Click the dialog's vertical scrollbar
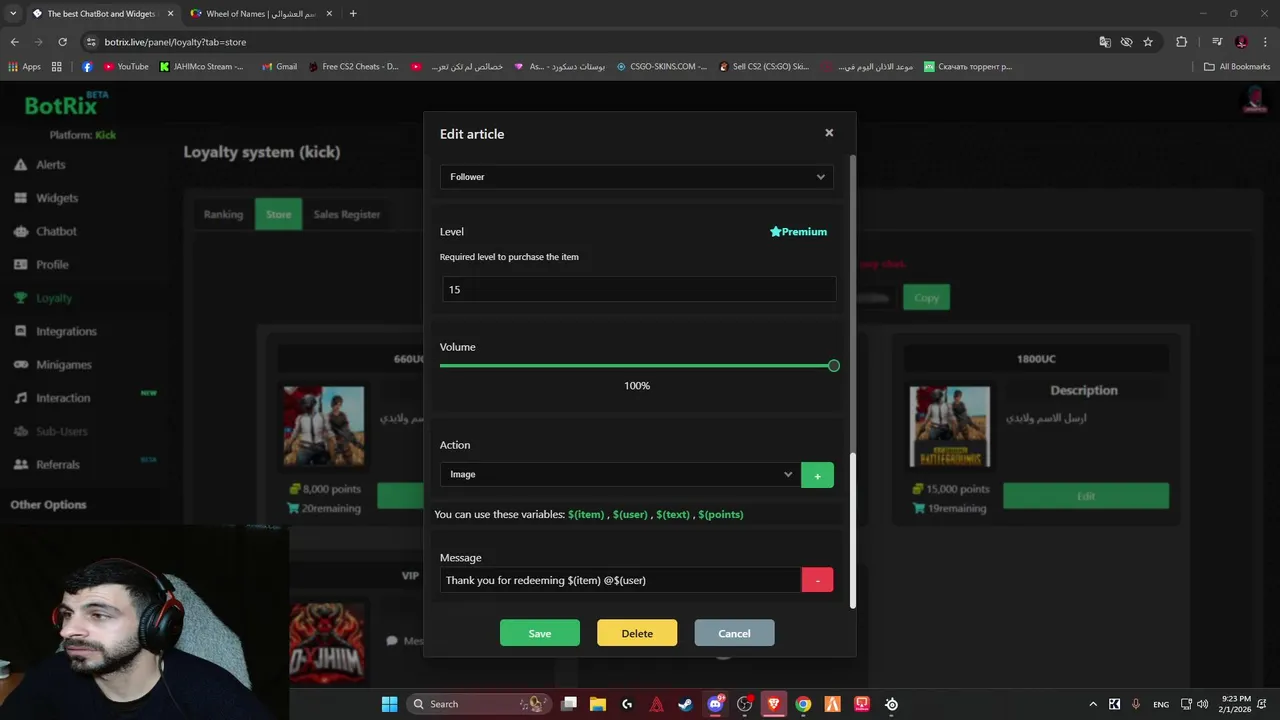1280x720 pixels. pos(853,530)
